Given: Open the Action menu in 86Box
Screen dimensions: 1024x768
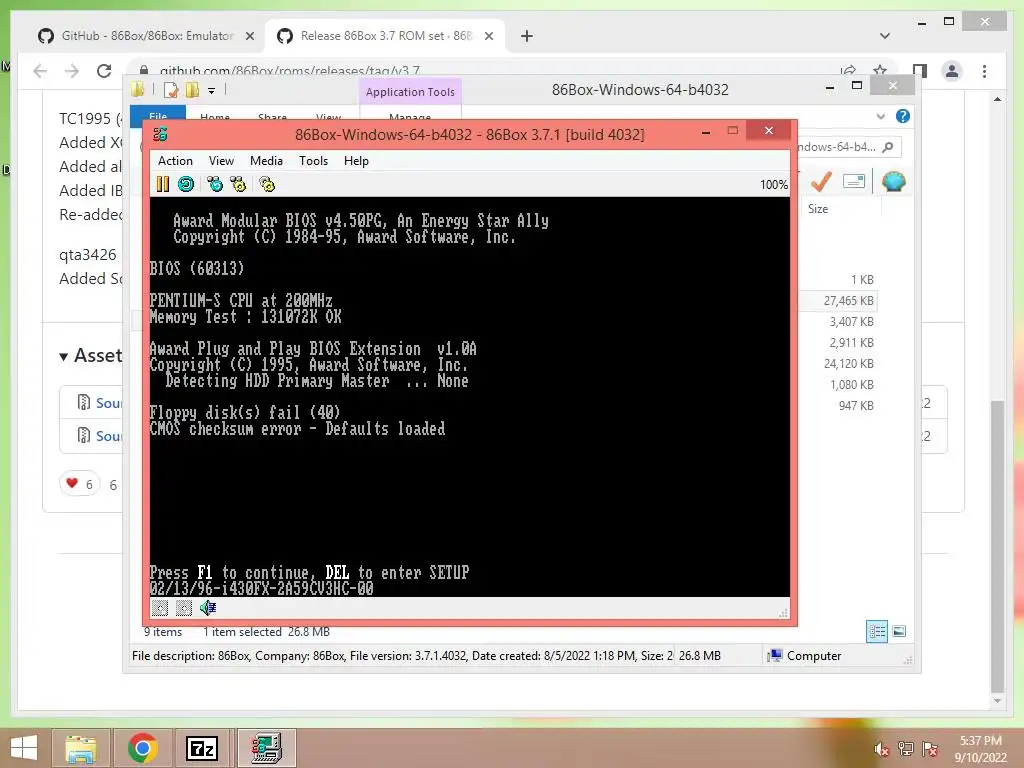Looking at the screenshot, I should pos(175,161).
